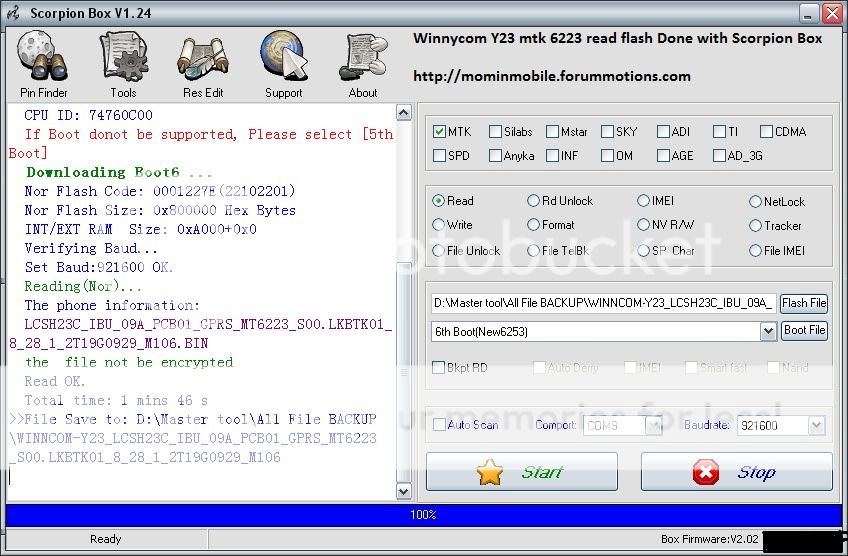Select the Write operation

[439, 224]
